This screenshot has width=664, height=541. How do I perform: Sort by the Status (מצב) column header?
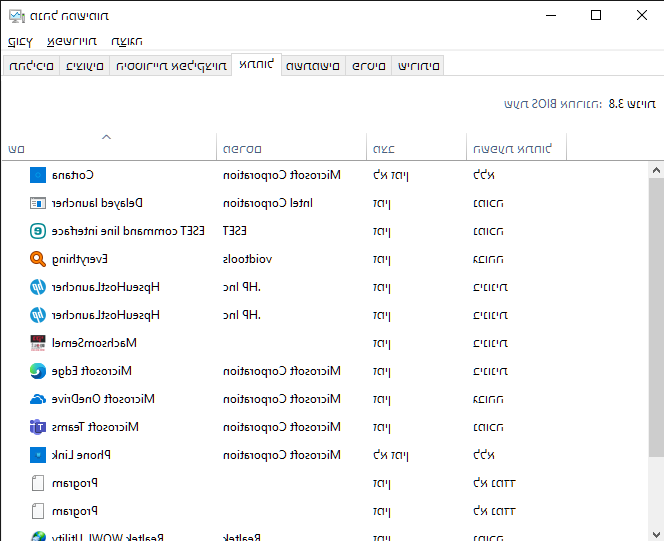tap(416, 149)
